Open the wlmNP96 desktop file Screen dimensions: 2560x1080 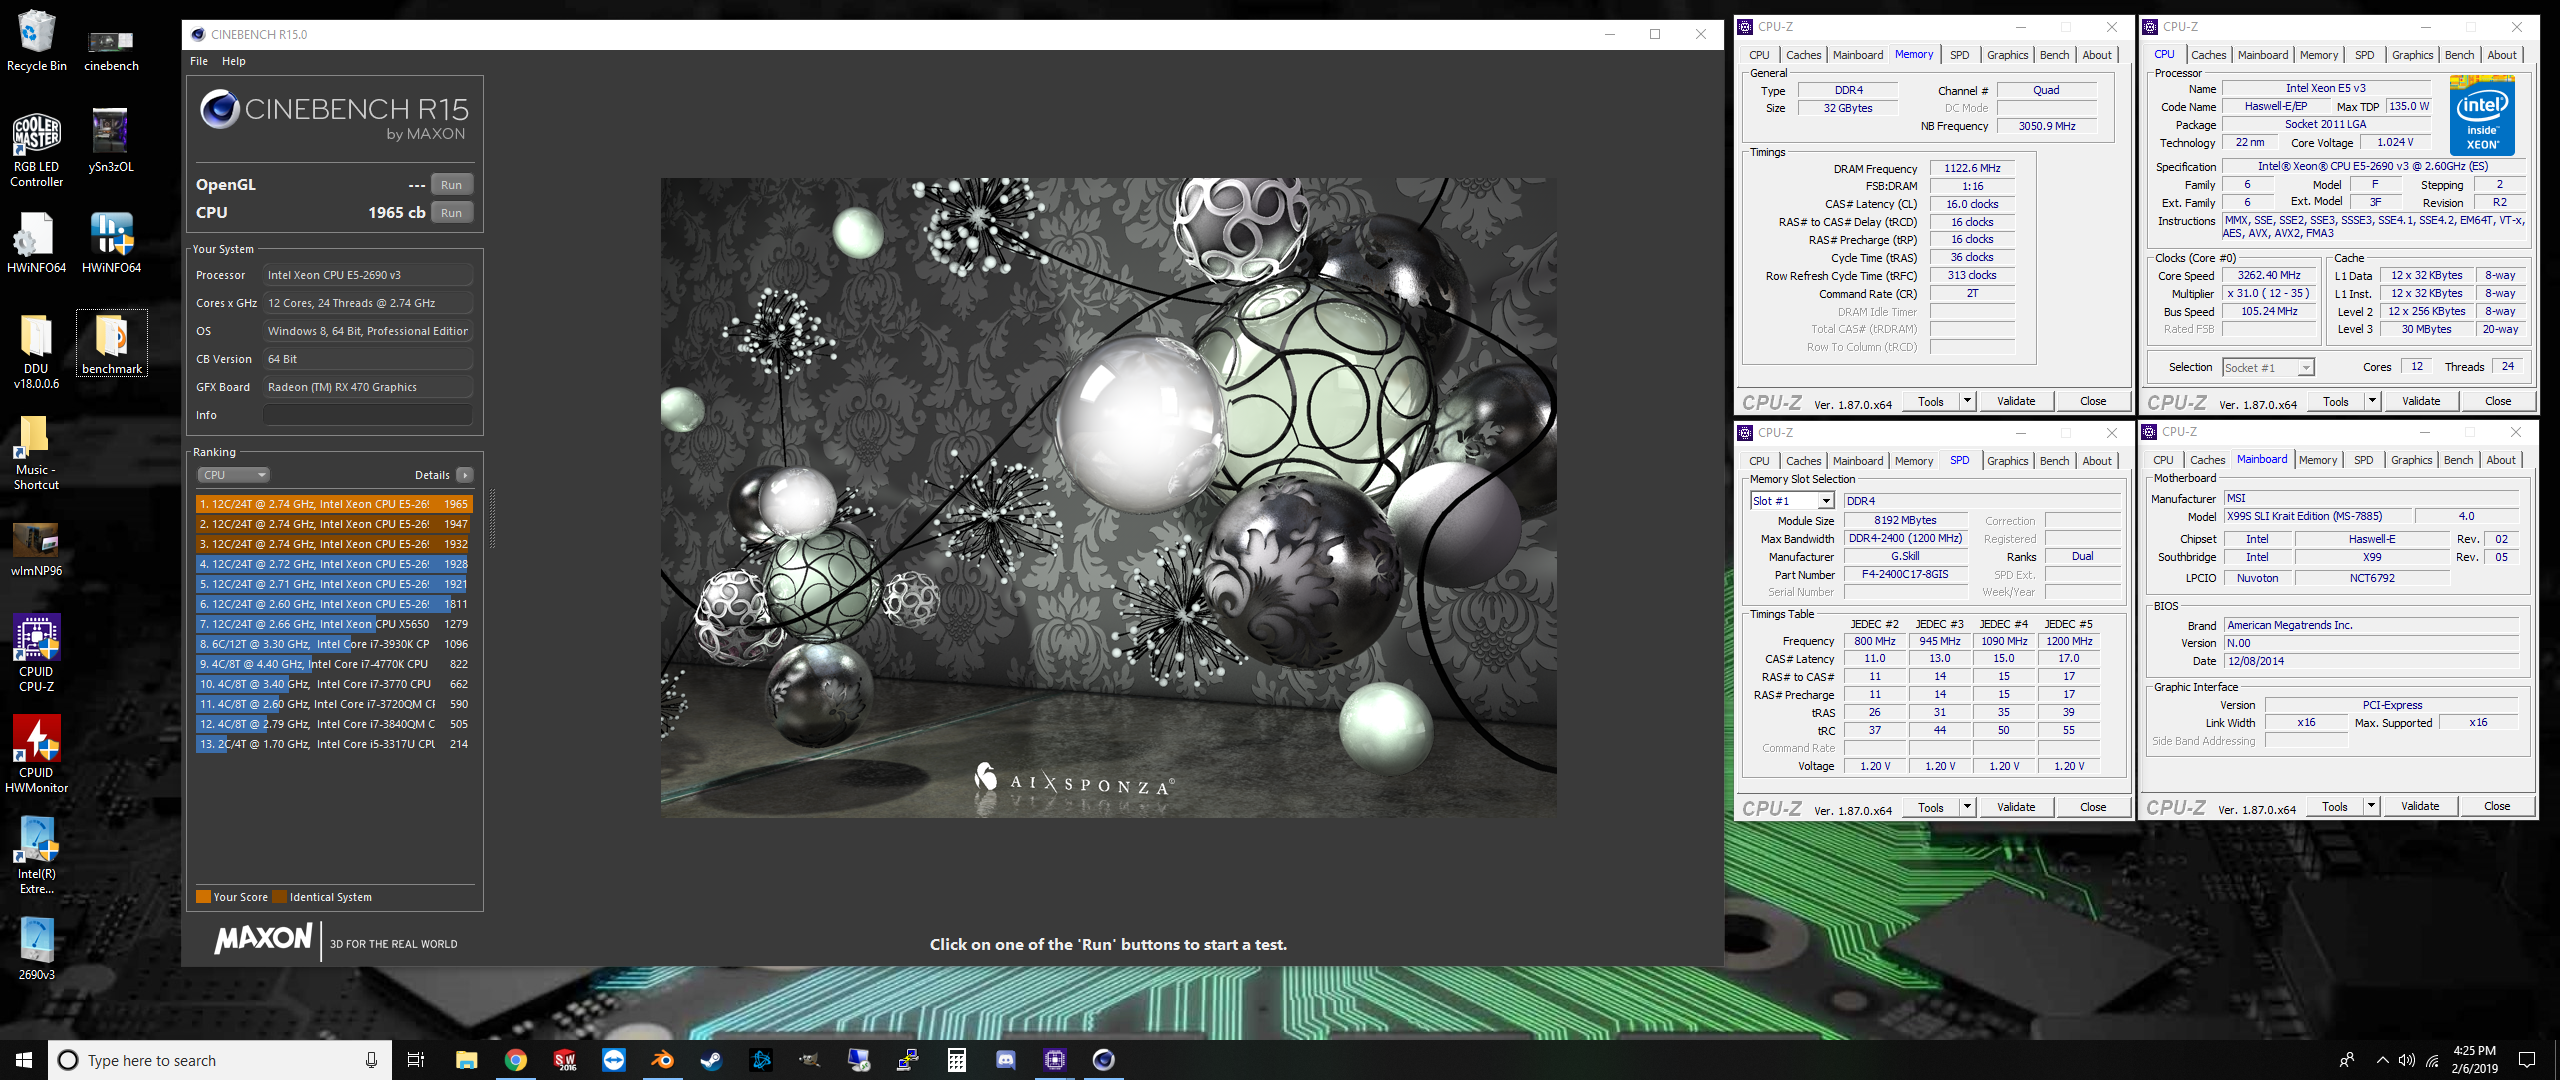point(36,549)
